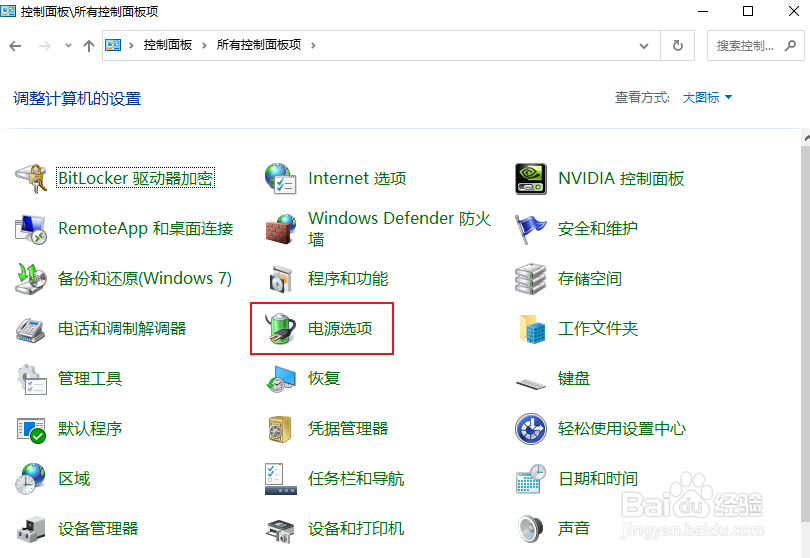The width and height of the screenshot is (810, 558).
Task: Open the 安全和维护 link
Action: 598,228
